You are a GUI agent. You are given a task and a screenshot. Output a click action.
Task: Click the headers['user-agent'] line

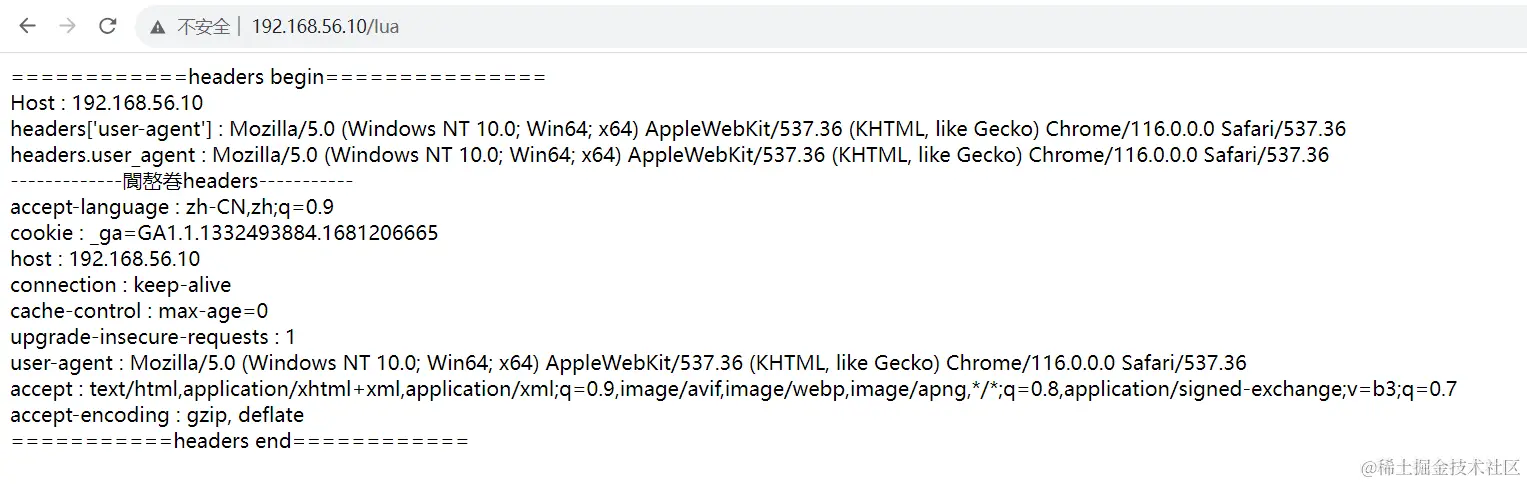[x=678, y=129]
